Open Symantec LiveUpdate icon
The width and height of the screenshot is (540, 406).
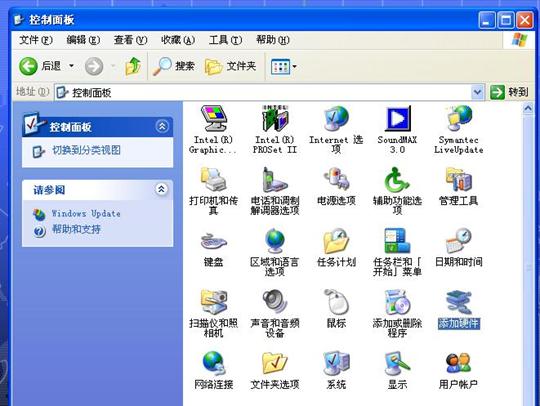[458, 130]
